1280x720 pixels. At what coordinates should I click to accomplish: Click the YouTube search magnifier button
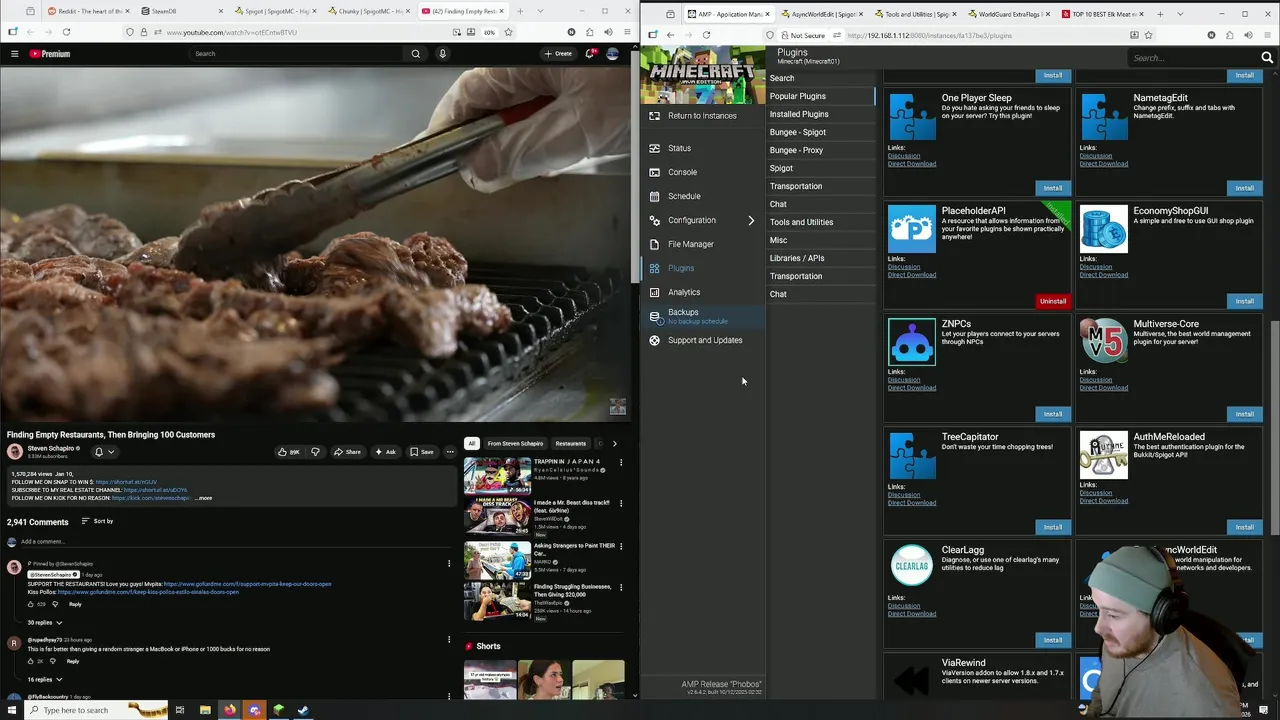click(x=416, y=54)
